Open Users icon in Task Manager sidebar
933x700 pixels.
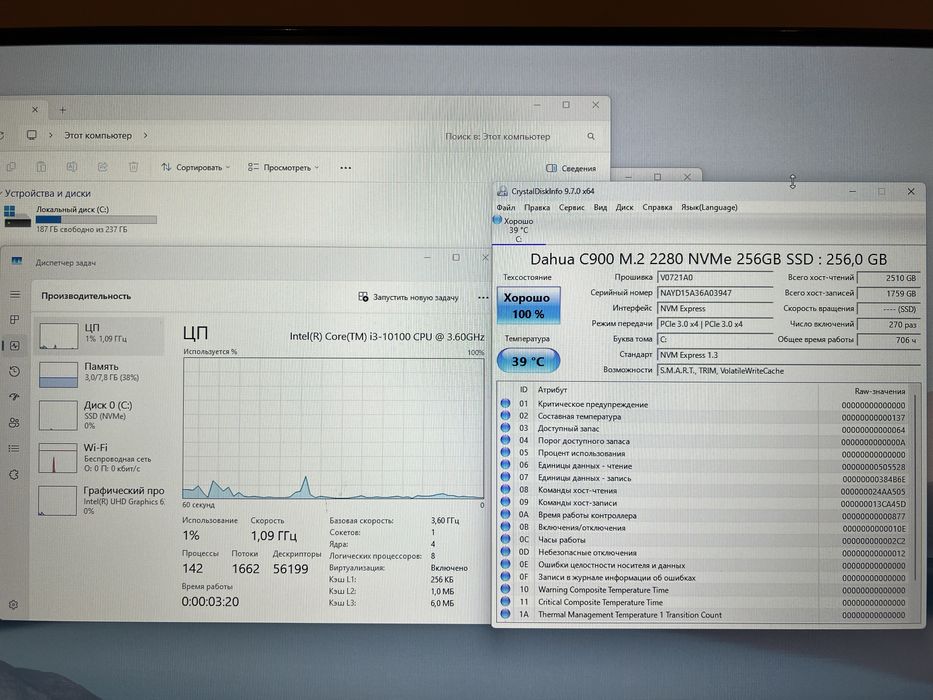tap(15, 423)
